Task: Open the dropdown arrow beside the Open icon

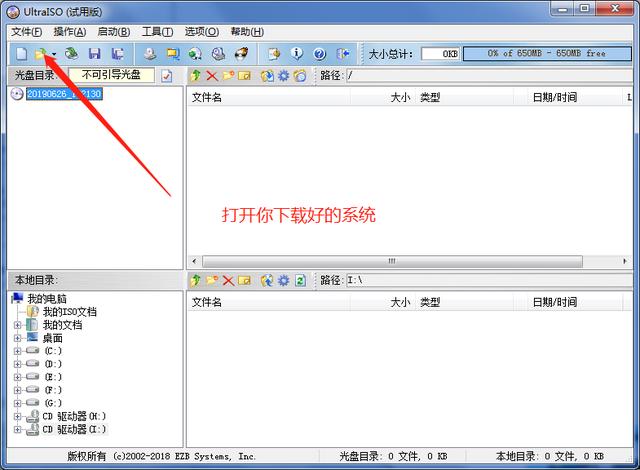Action: point(54,54)
